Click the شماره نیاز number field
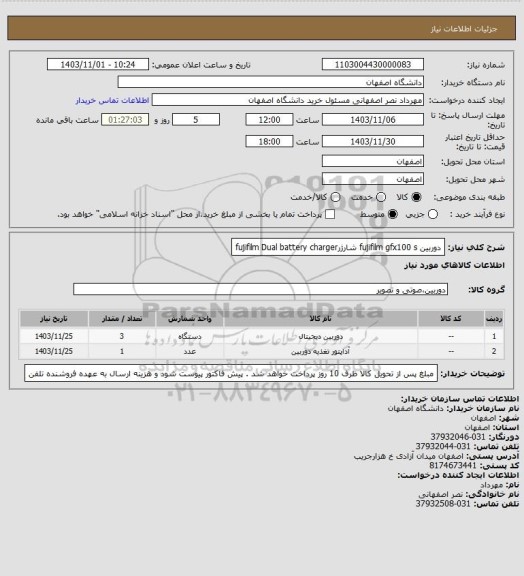Viewport: 524px width, 576px height. (x=373, y=64)
